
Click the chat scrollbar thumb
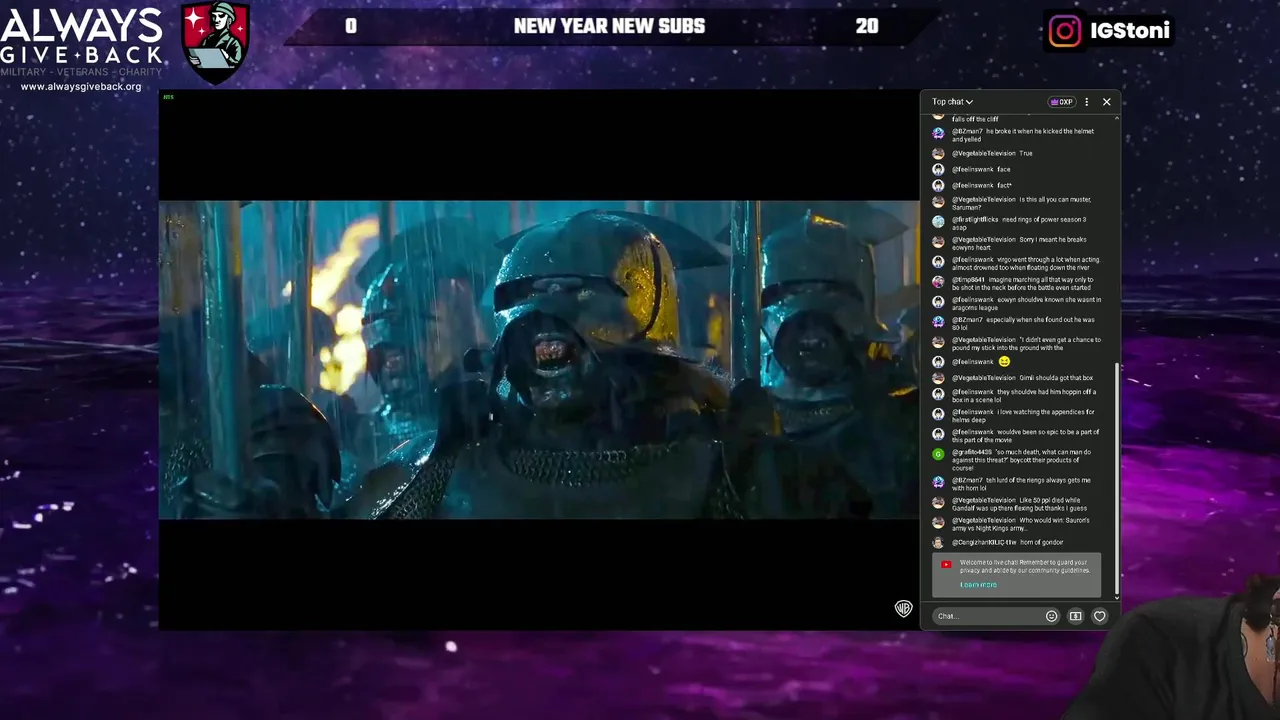[x=1118, y=480]
